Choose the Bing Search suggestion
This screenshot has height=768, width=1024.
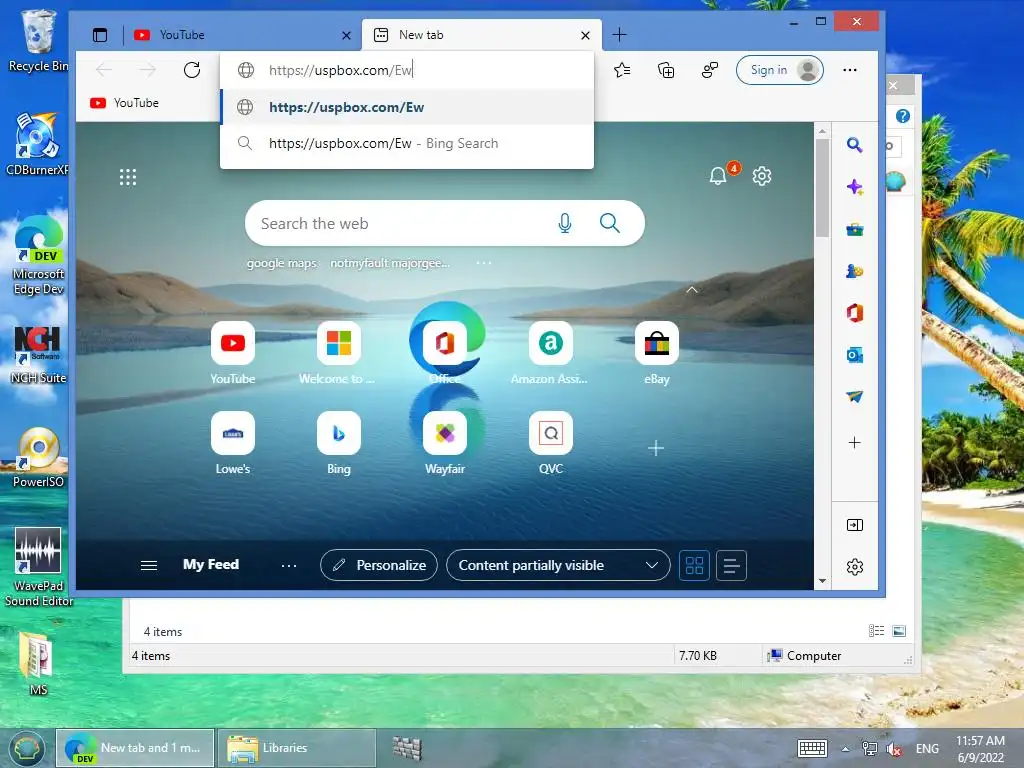coord(406,143)
